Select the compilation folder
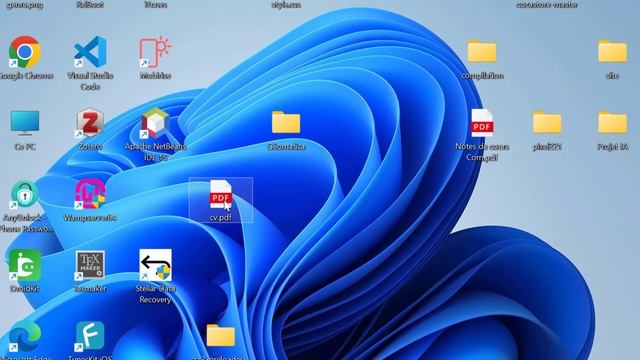This screenshot has height=360, width=640. coord(482,51)
